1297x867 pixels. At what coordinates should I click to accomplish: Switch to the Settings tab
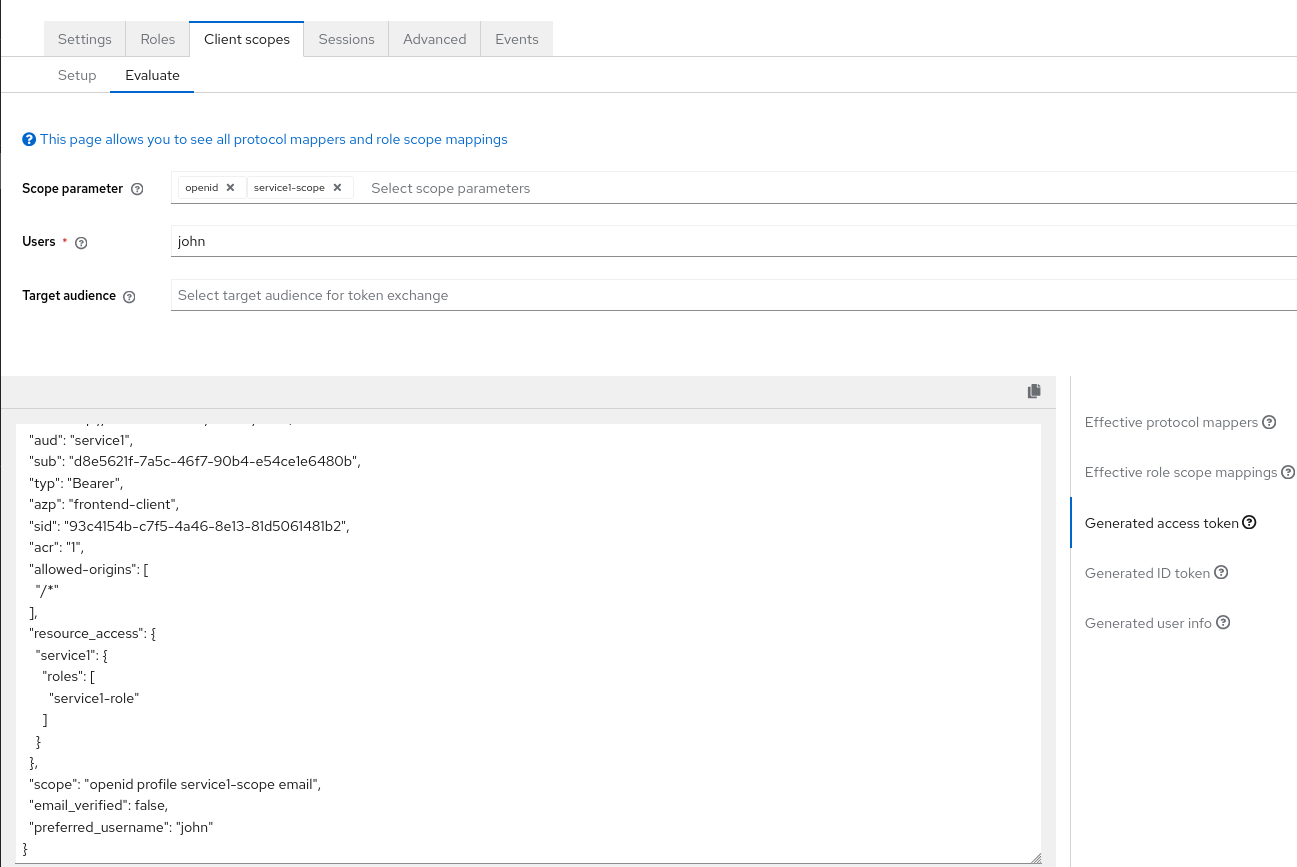[85, 39]
